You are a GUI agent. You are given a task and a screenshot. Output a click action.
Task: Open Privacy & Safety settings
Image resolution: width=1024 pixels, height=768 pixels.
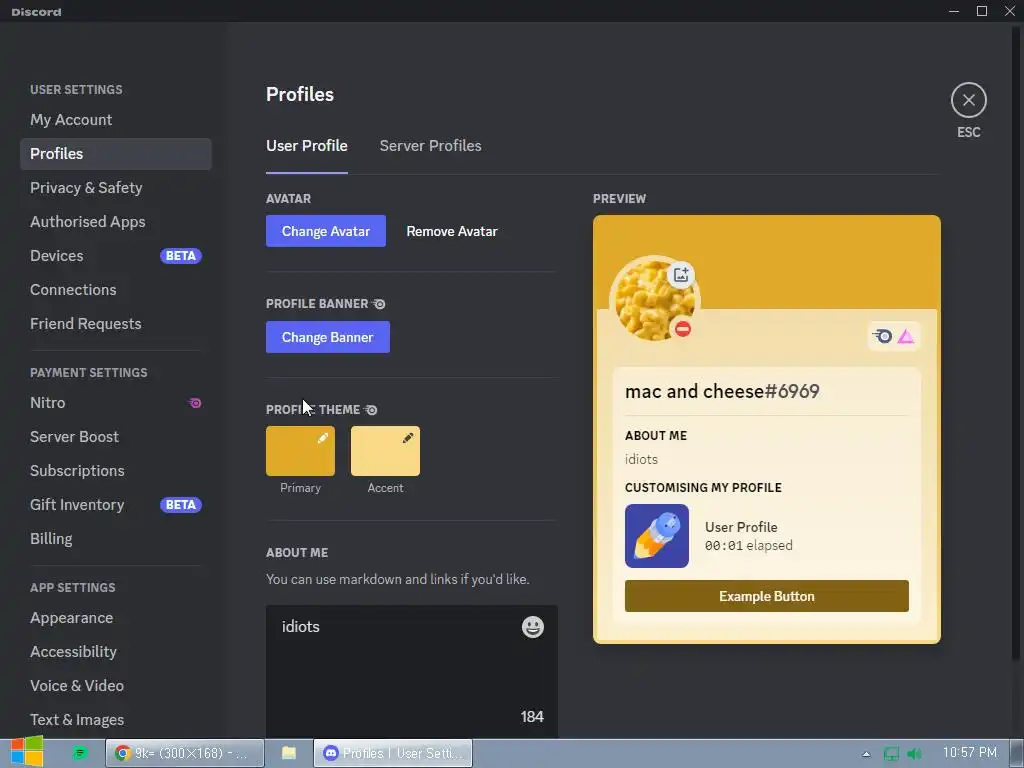pos(116,187)
